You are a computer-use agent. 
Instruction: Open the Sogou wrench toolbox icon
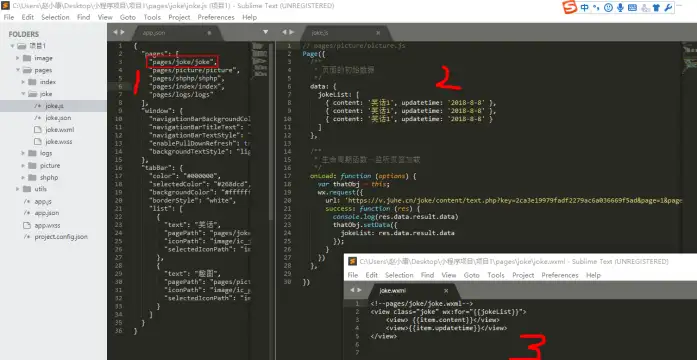668,8
